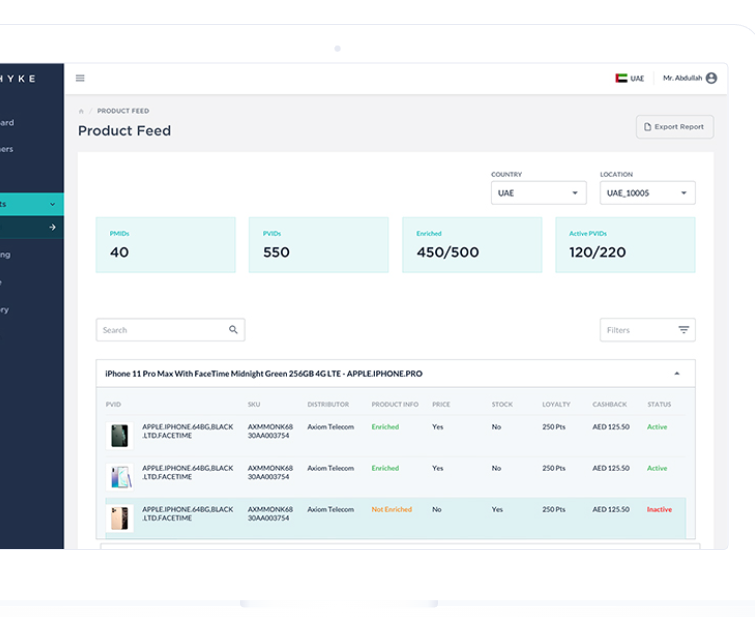Screen dimensions: 755x617
Task: Open the Location dropdown UAE_10005
Action: (647, 193)
